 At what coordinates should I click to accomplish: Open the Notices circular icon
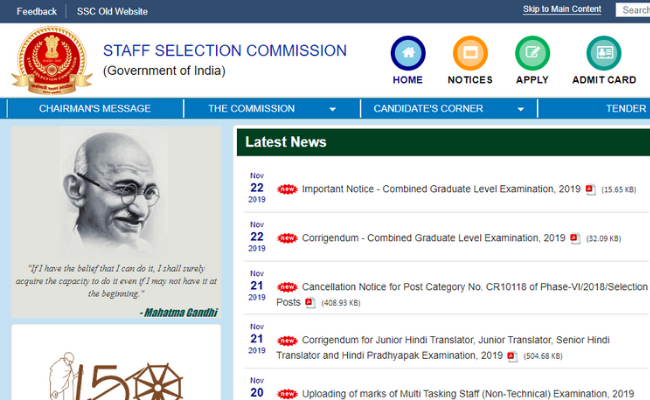point(470,53)
